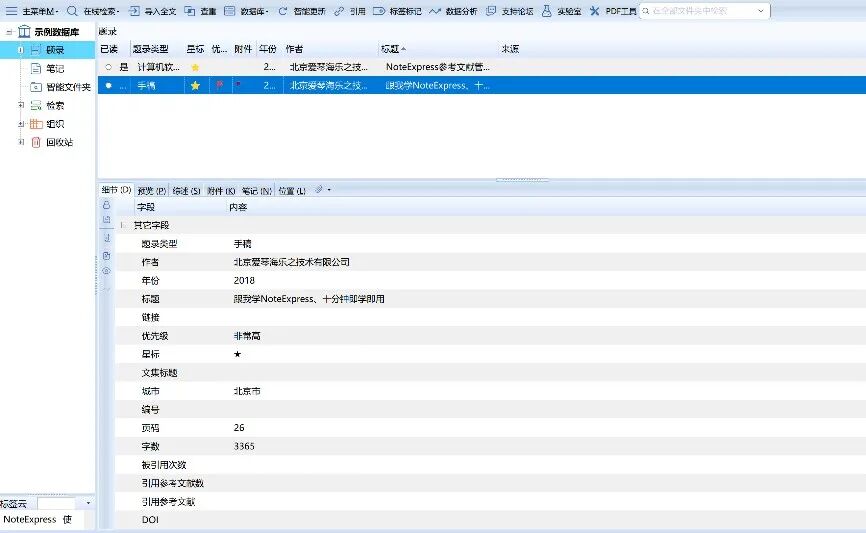The image size is (866, 533).
Task: Sort by the 年份 column header
Action: click(268, 49)
